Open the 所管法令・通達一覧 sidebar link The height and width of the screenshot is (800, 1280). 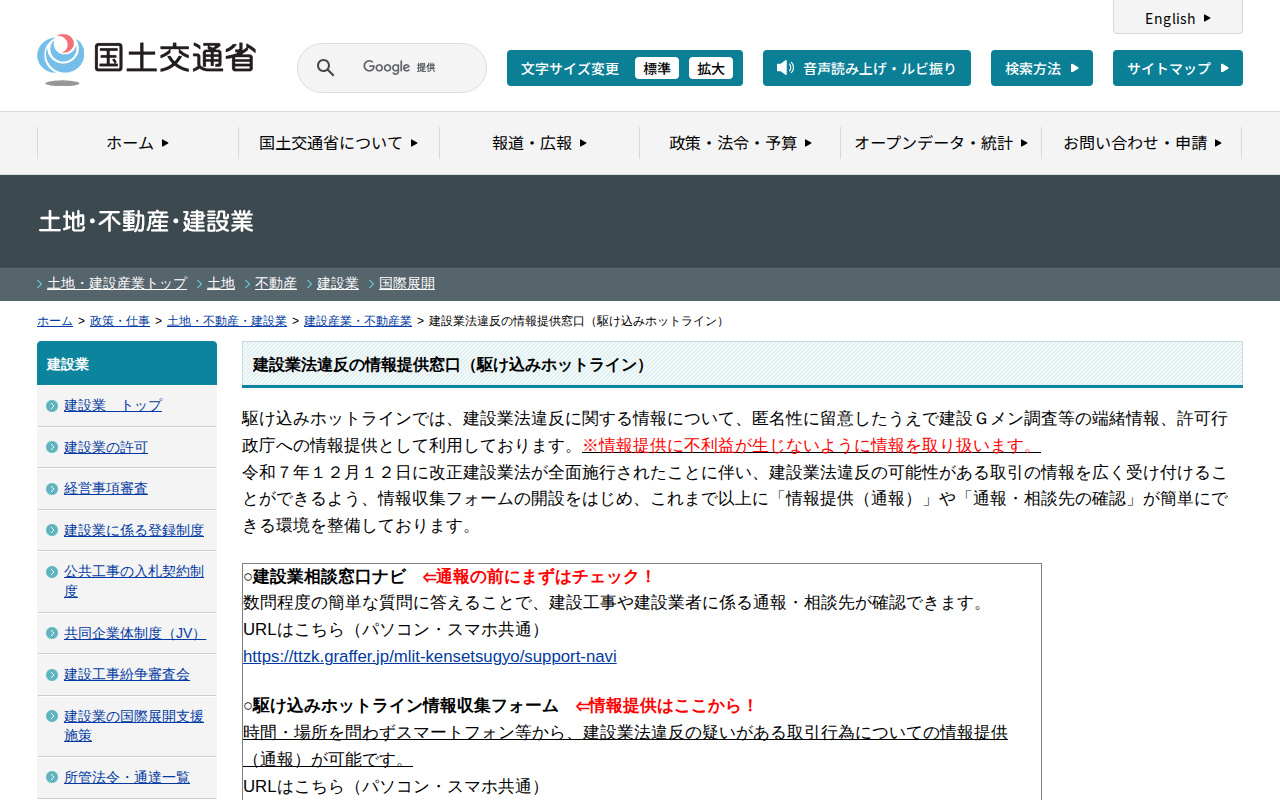point(127,778)
